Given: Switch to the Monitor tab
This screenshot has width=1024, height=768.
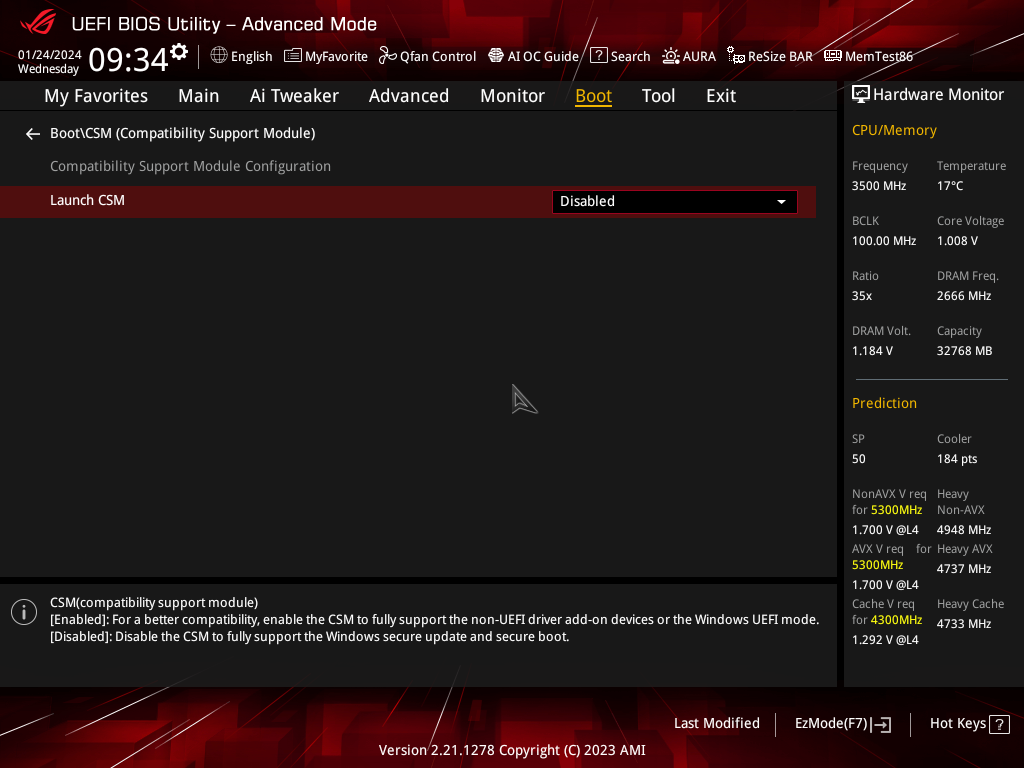Looking at the screenshot, I should pos(512,96).
